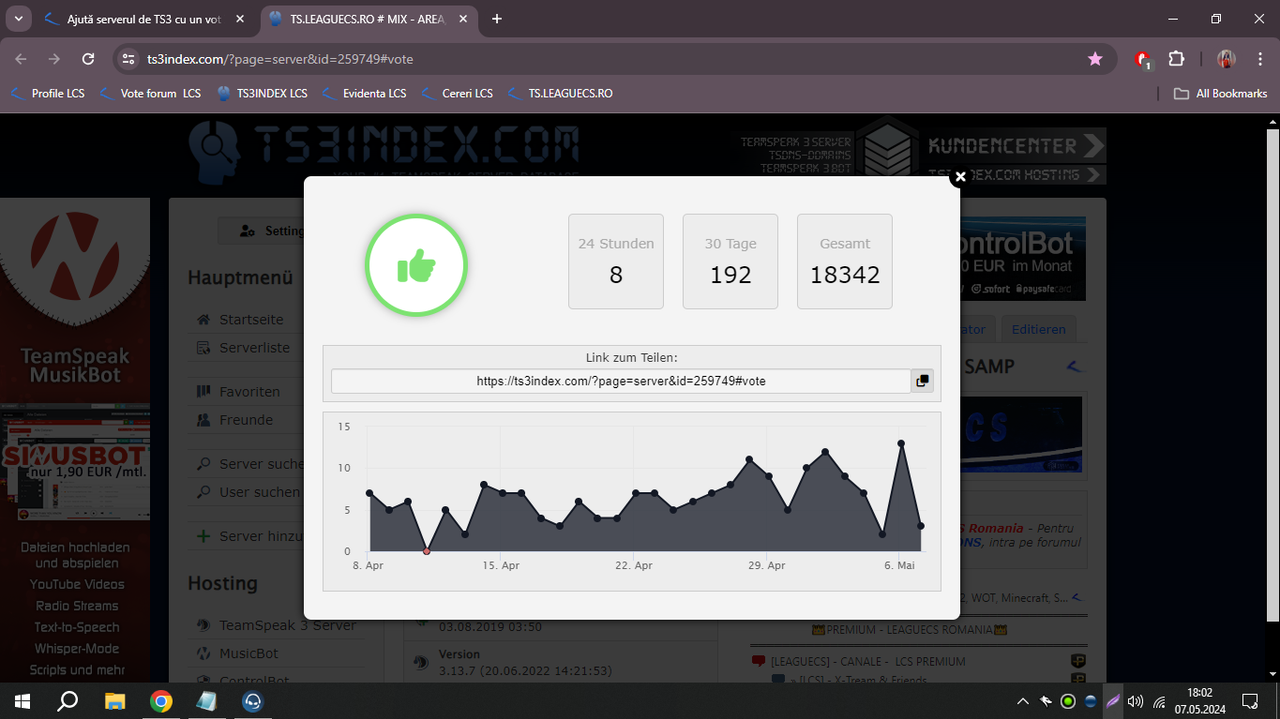This screenshot has height=719, width=1280.
Task: Open the Windows Start menu
Action: click(22, 701)
